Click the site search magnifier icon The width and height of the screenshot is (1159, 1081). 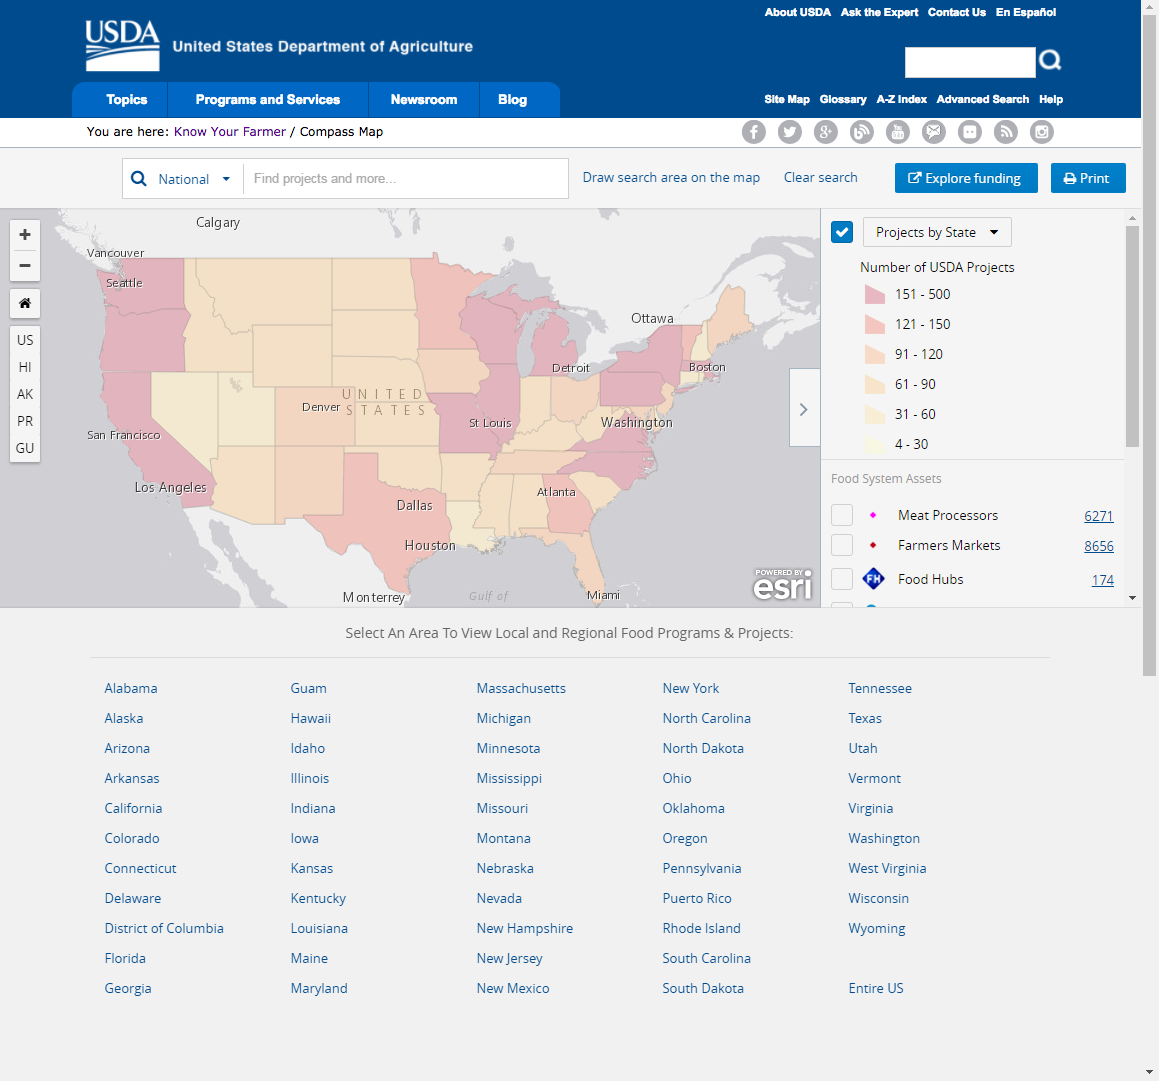[1050, 60]
